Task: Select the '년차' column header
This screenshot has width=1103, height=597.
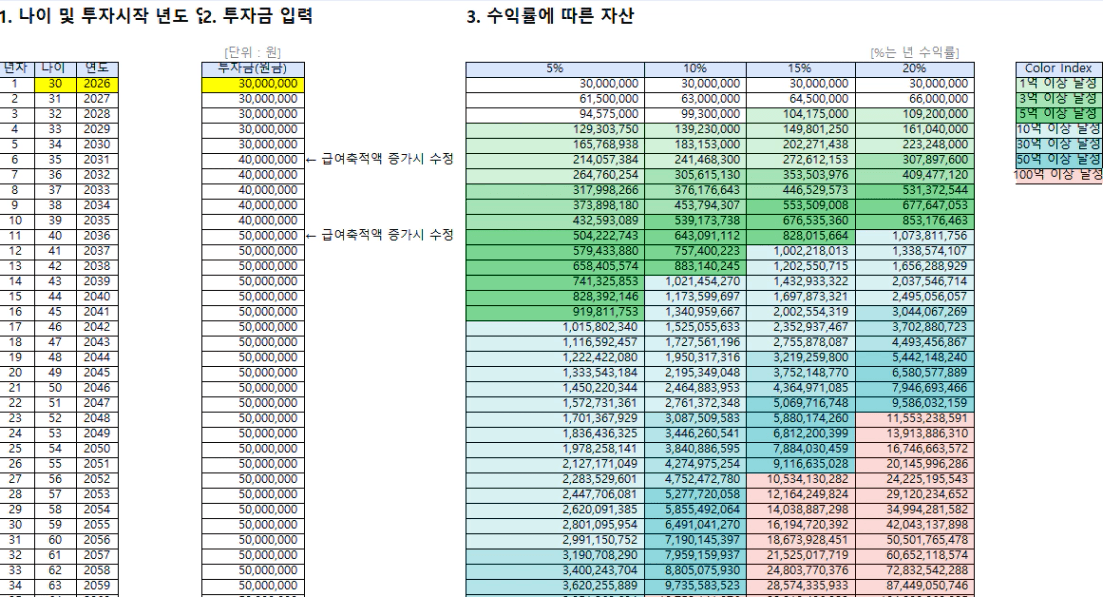Action: point(15,69)
